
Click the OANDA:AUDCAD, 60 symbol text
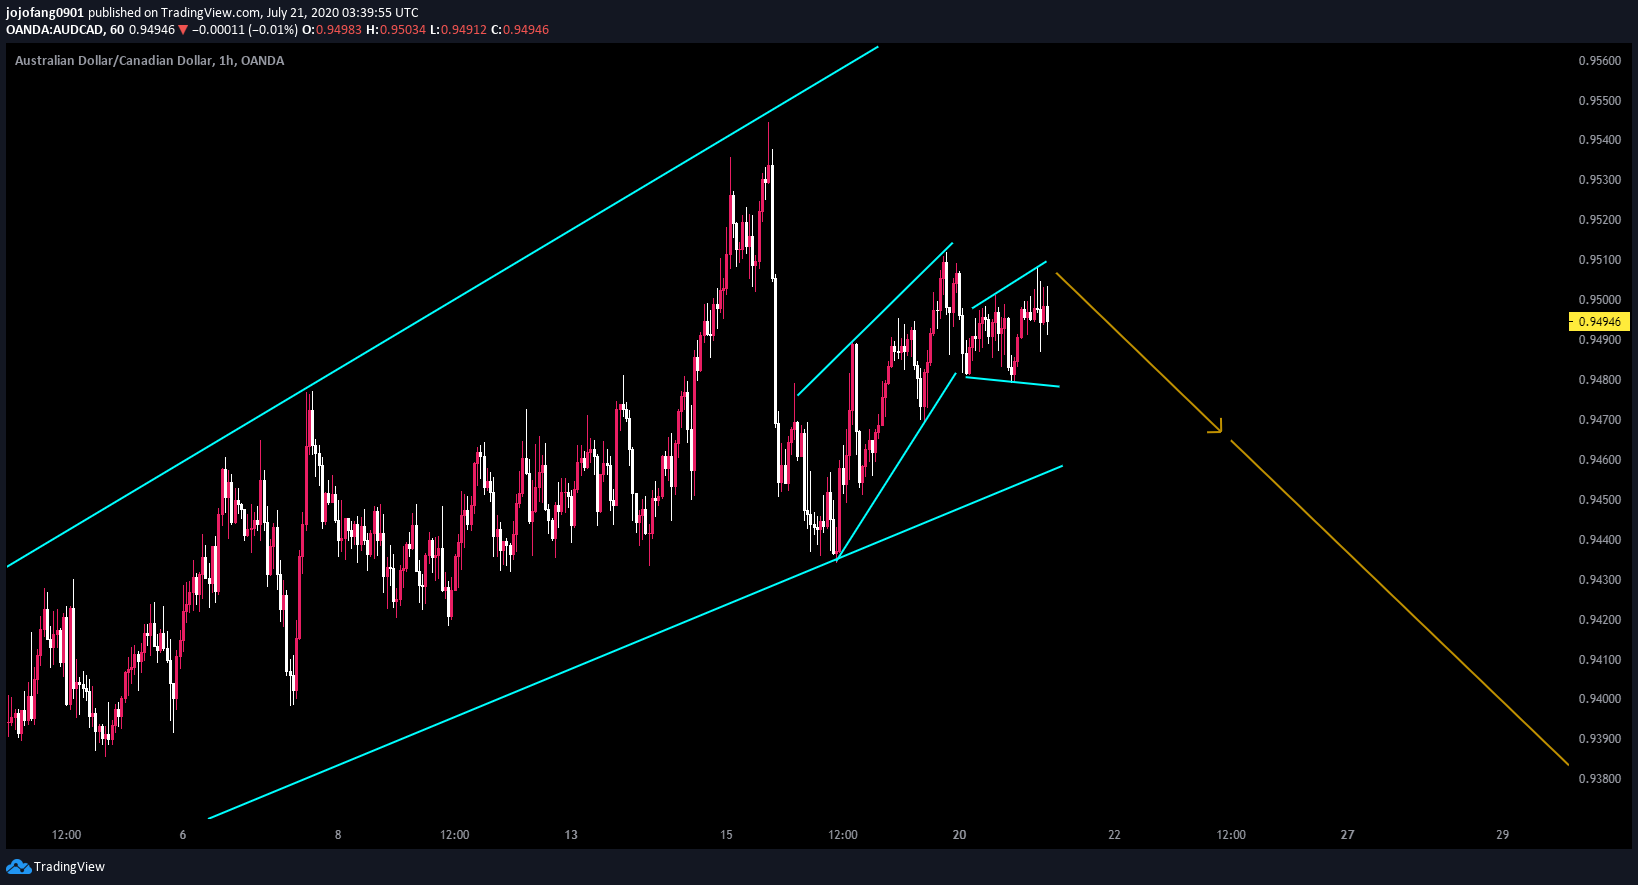(x=65, y=30)
